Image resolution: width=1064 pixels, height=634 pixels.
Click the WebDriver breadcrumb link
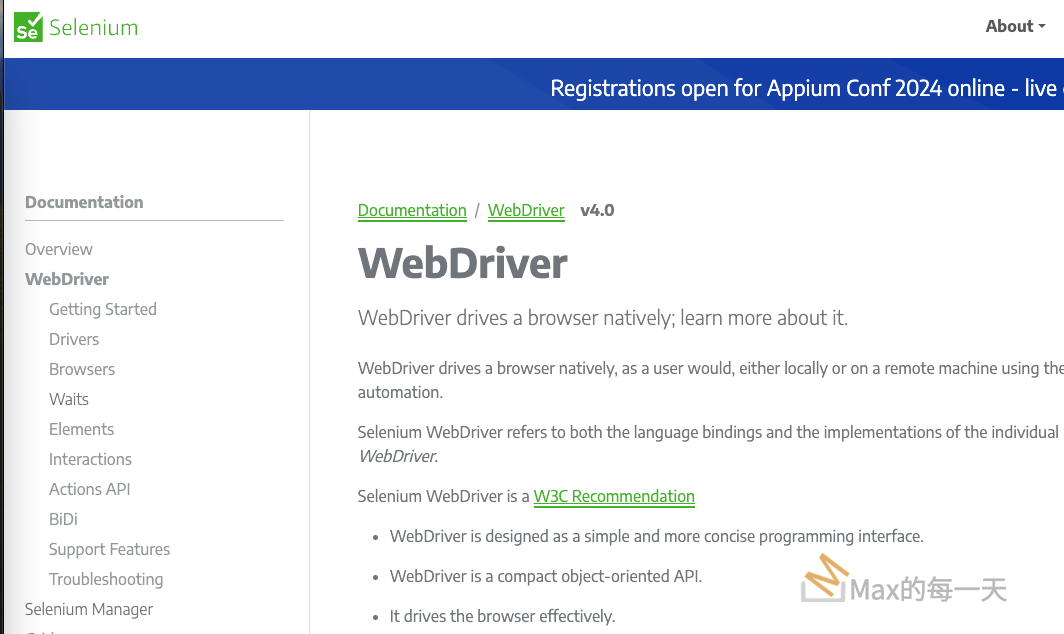click(x=526, y=210)
